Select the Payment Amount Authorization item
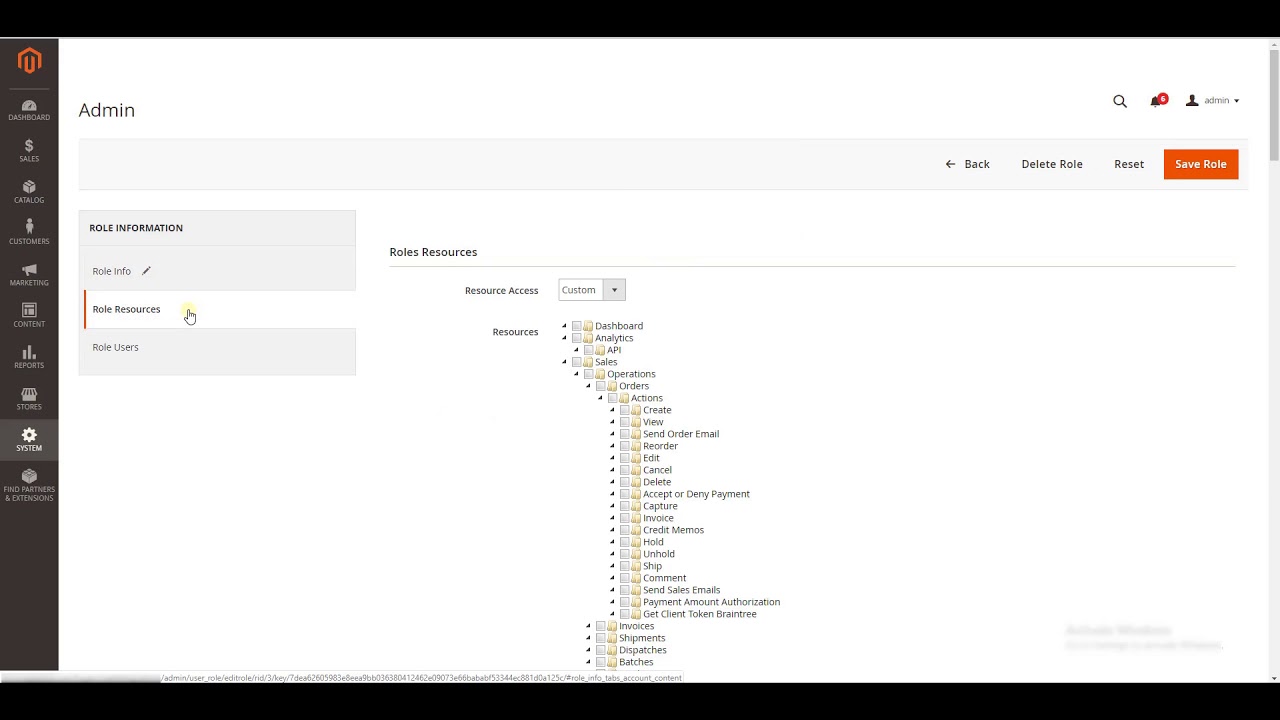1280x720 pixels. [x=711, y=602]
